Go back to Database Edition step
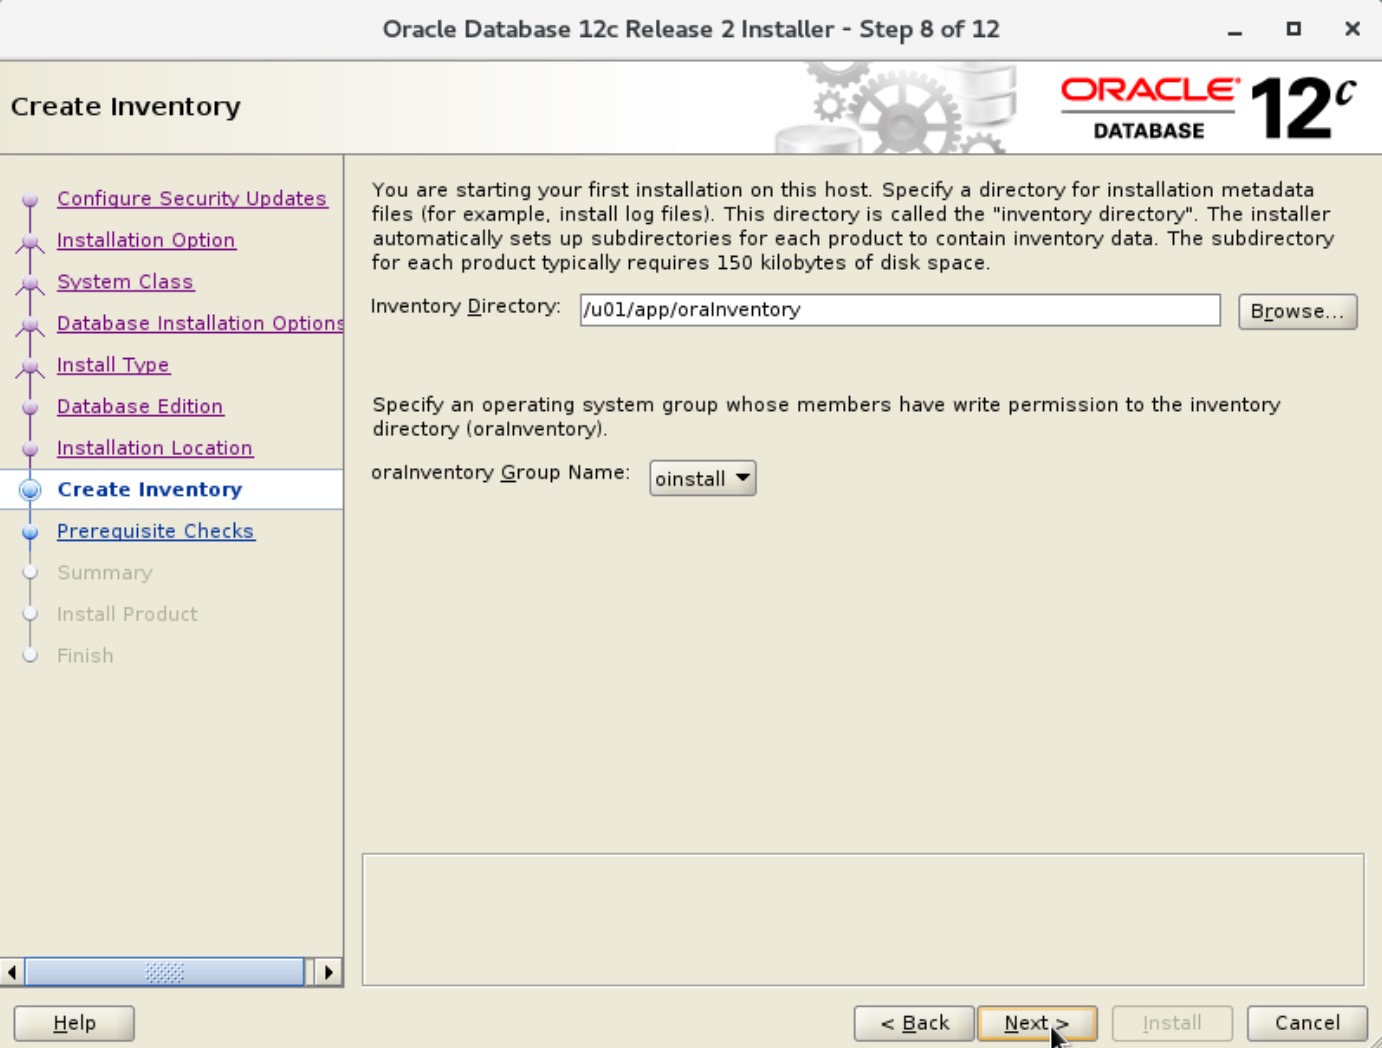The height and width of the screenshot is (1048, 1382). click(140, 406)
